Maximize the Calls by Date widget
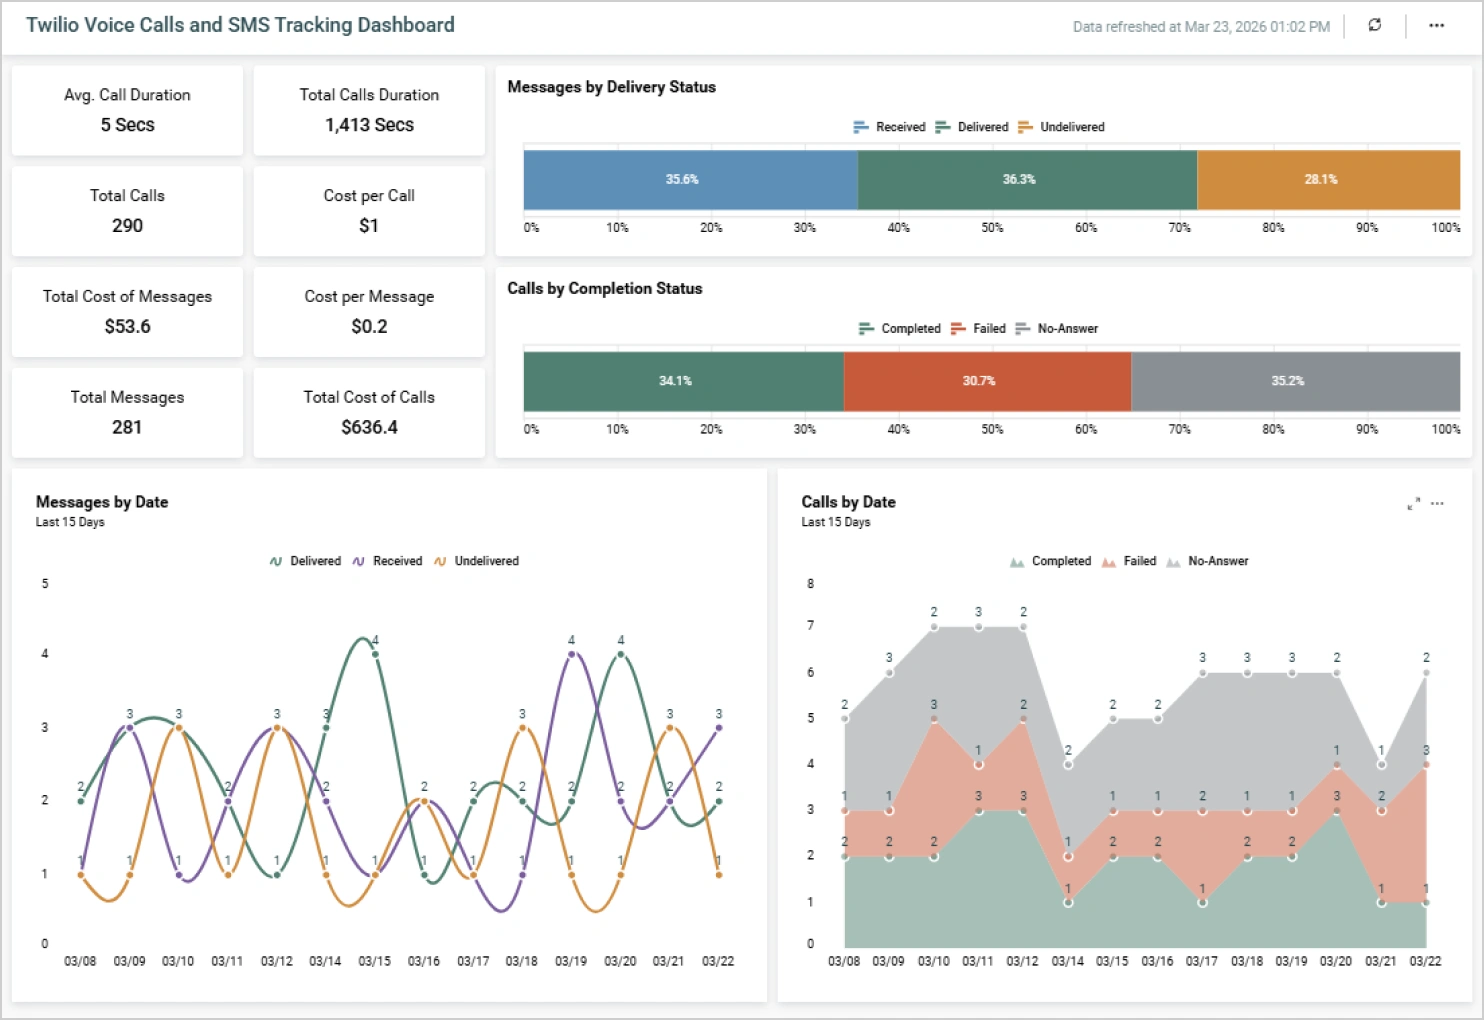Screen dimensions: 1484x1020 (x=1413, y=504)
